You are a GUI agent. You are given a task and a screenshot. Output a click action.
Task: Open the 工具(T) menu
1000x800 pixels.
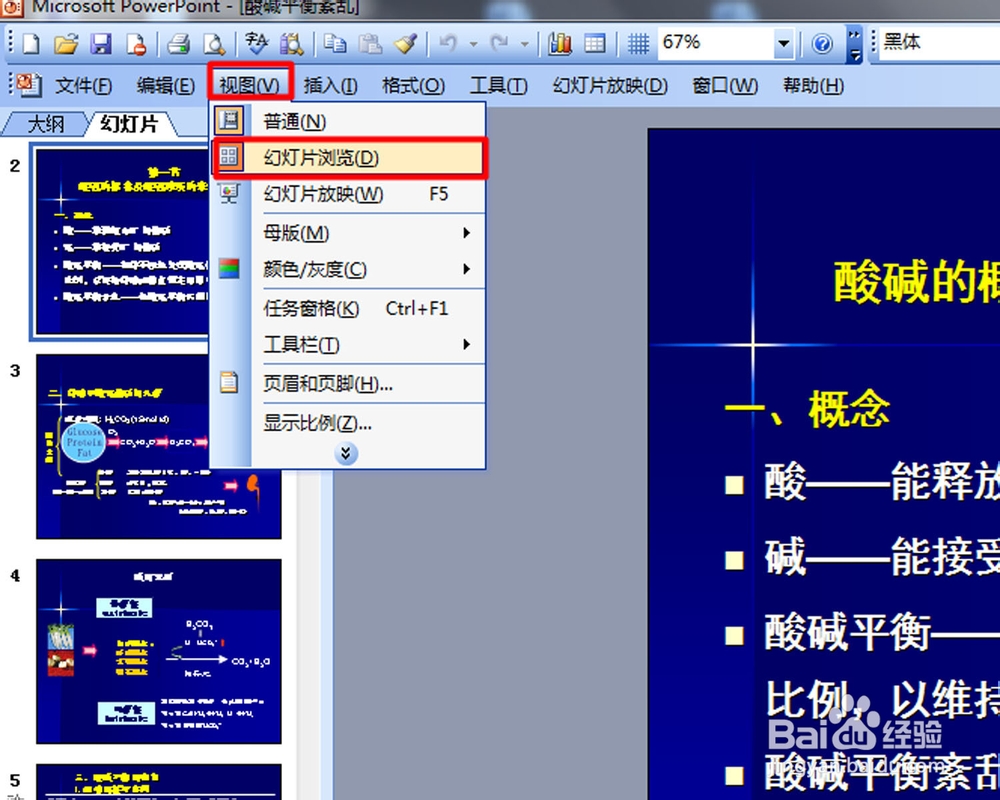click(x=498, y=85)
